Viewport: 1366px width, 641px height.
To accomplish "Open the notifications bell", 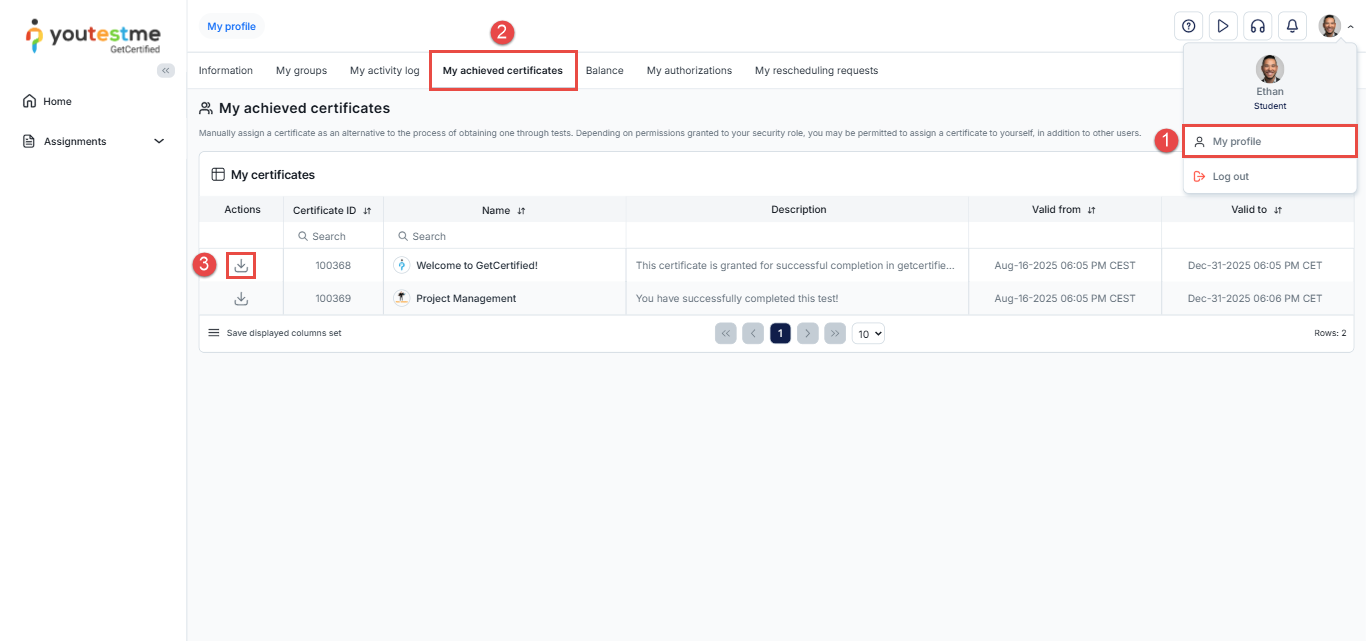I will pos(1292,26).
